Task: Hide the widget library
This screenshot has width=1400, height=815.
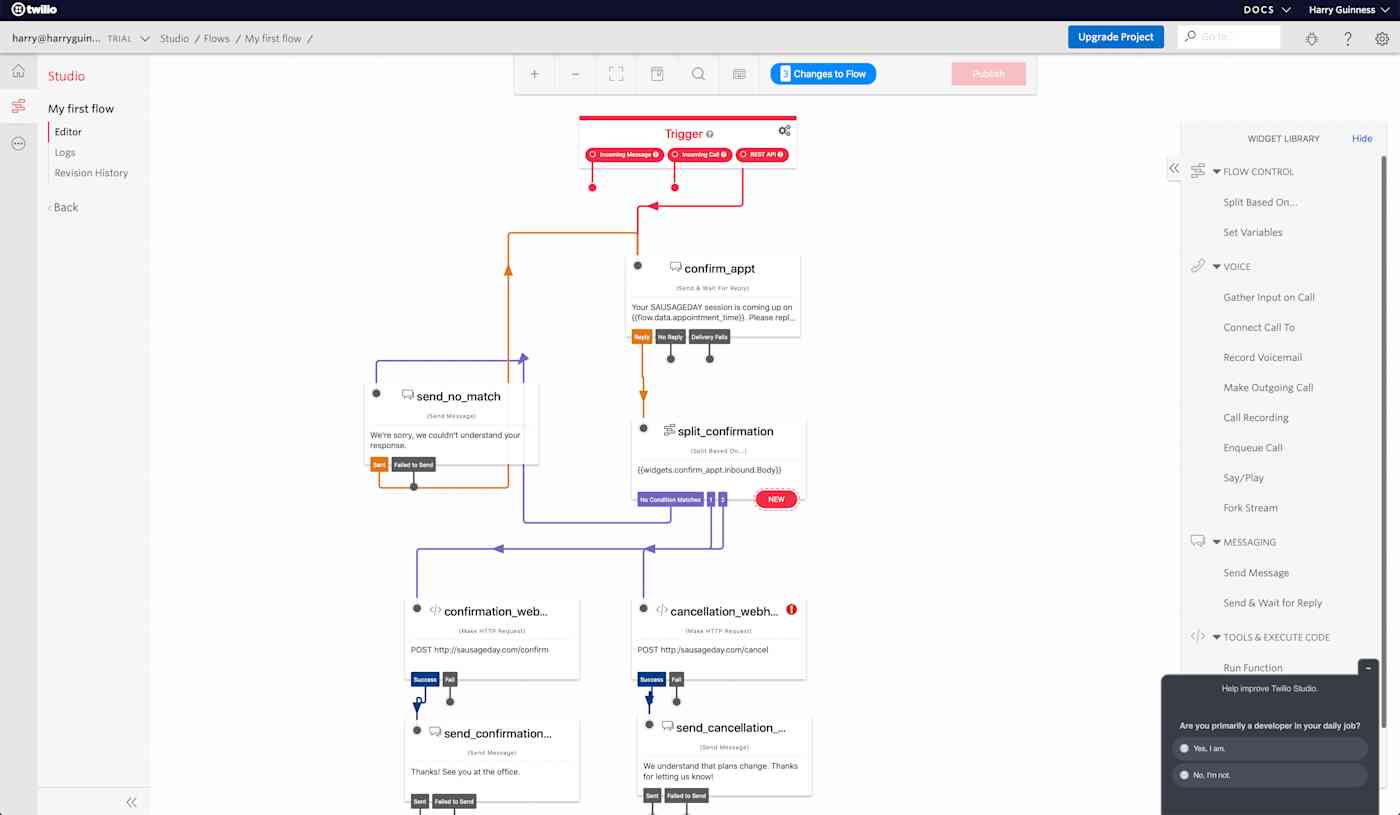Action: [1362, 139]
